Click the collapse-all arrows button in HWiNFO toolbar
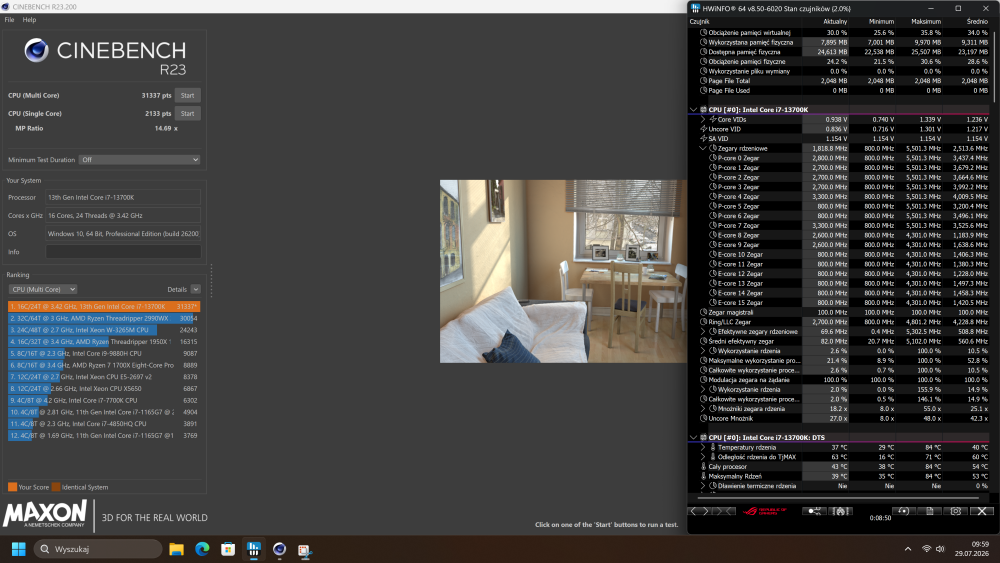 [724, 511]
